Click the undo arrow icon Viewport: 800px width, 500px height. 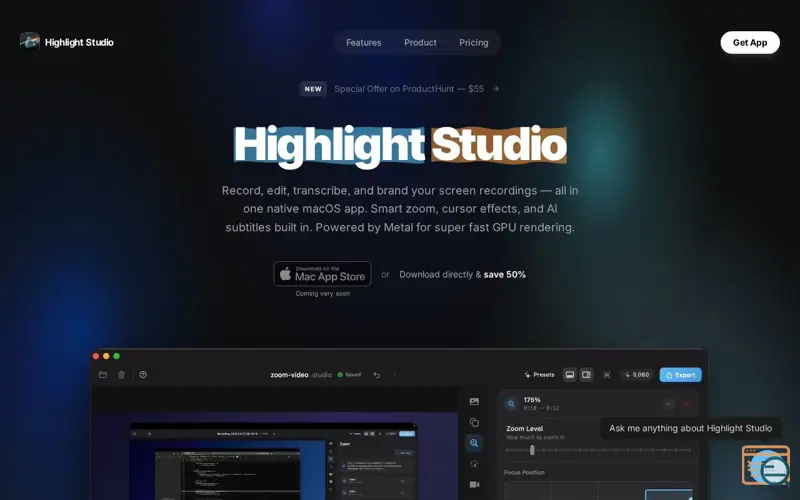(377, 375)
